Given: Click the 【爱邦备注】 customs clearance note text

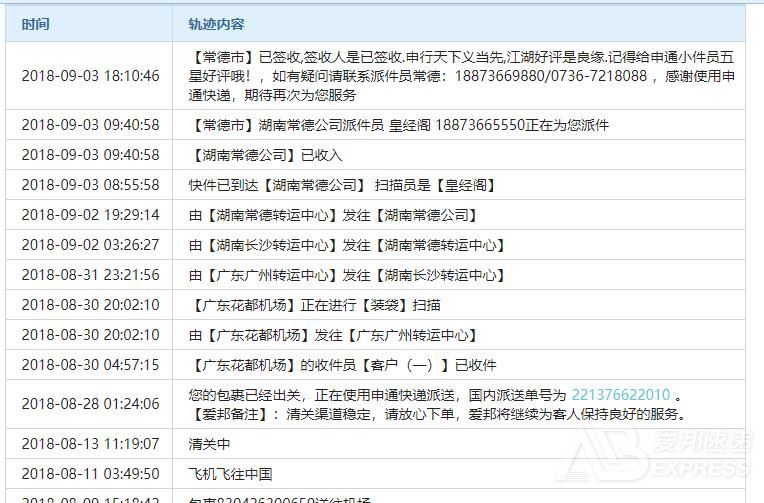Looking at the screenshot, I should click(438, 414).
